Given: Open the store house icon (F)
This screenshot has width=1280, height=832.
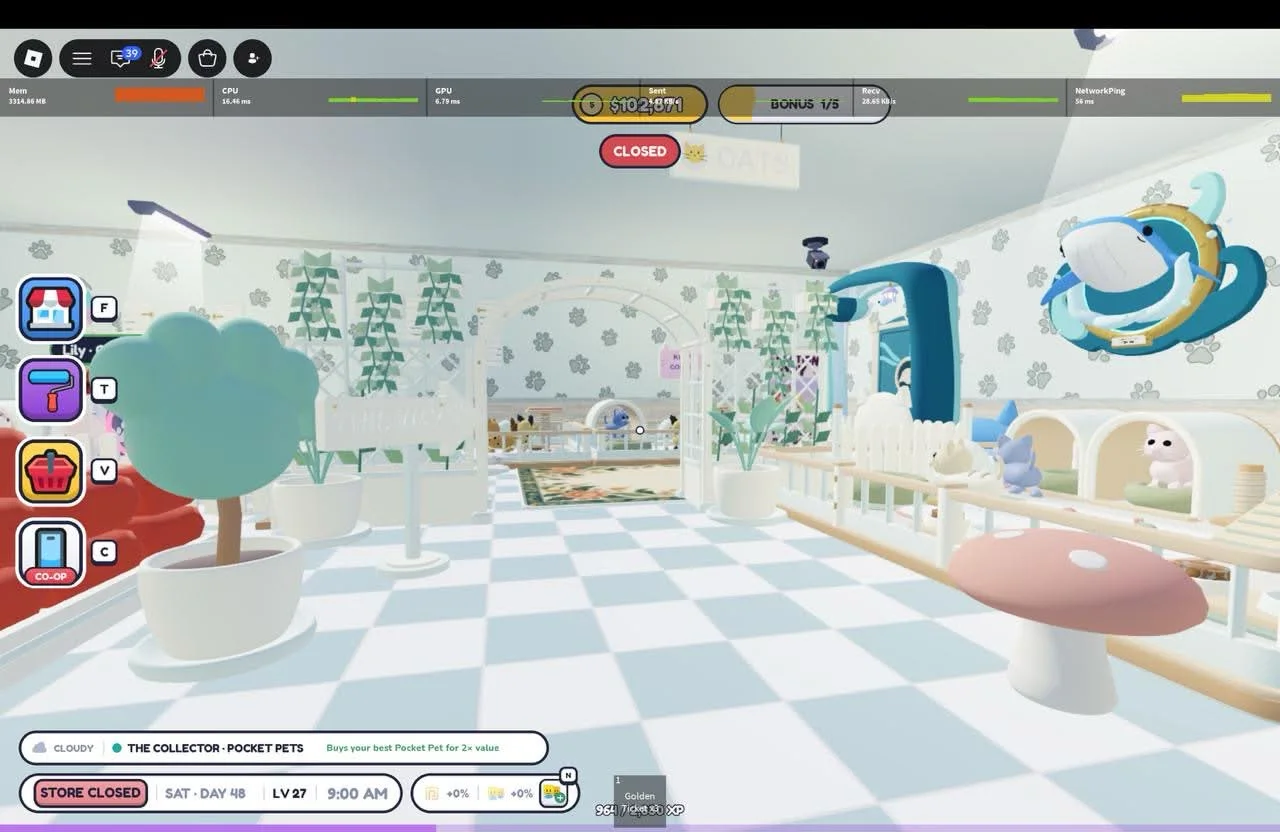Looking at the screenshot, I should (51, 309).
